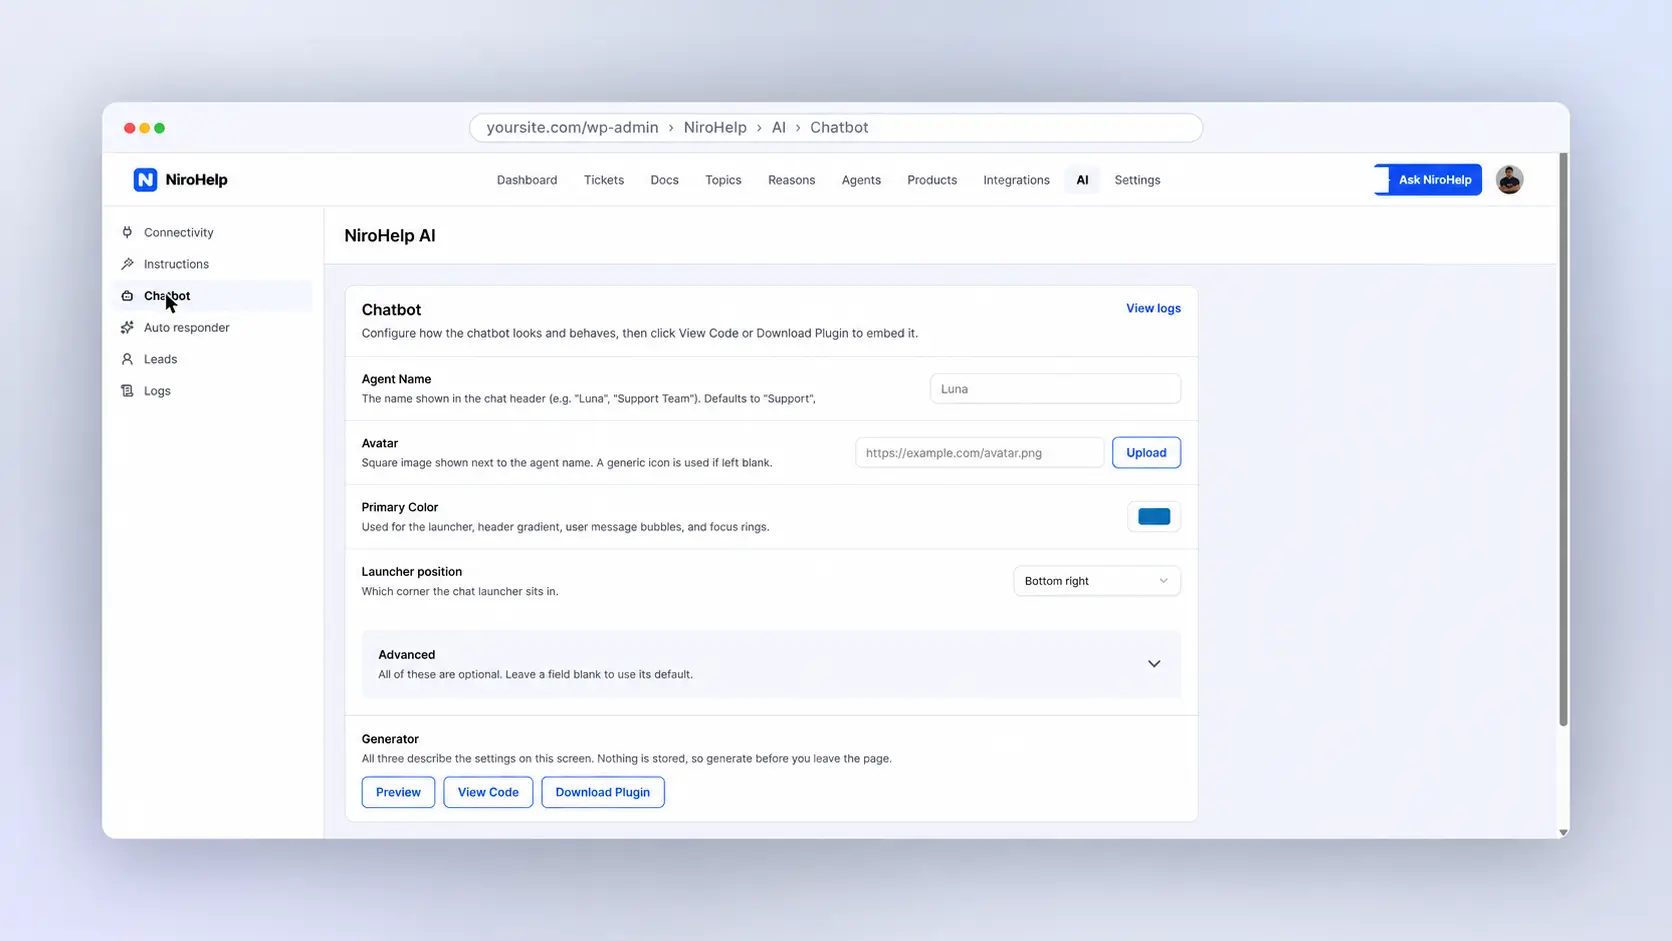Screen dimensions: 1672x941
Task: Open Auto responder in the sidebar
Action: (186, 328)
